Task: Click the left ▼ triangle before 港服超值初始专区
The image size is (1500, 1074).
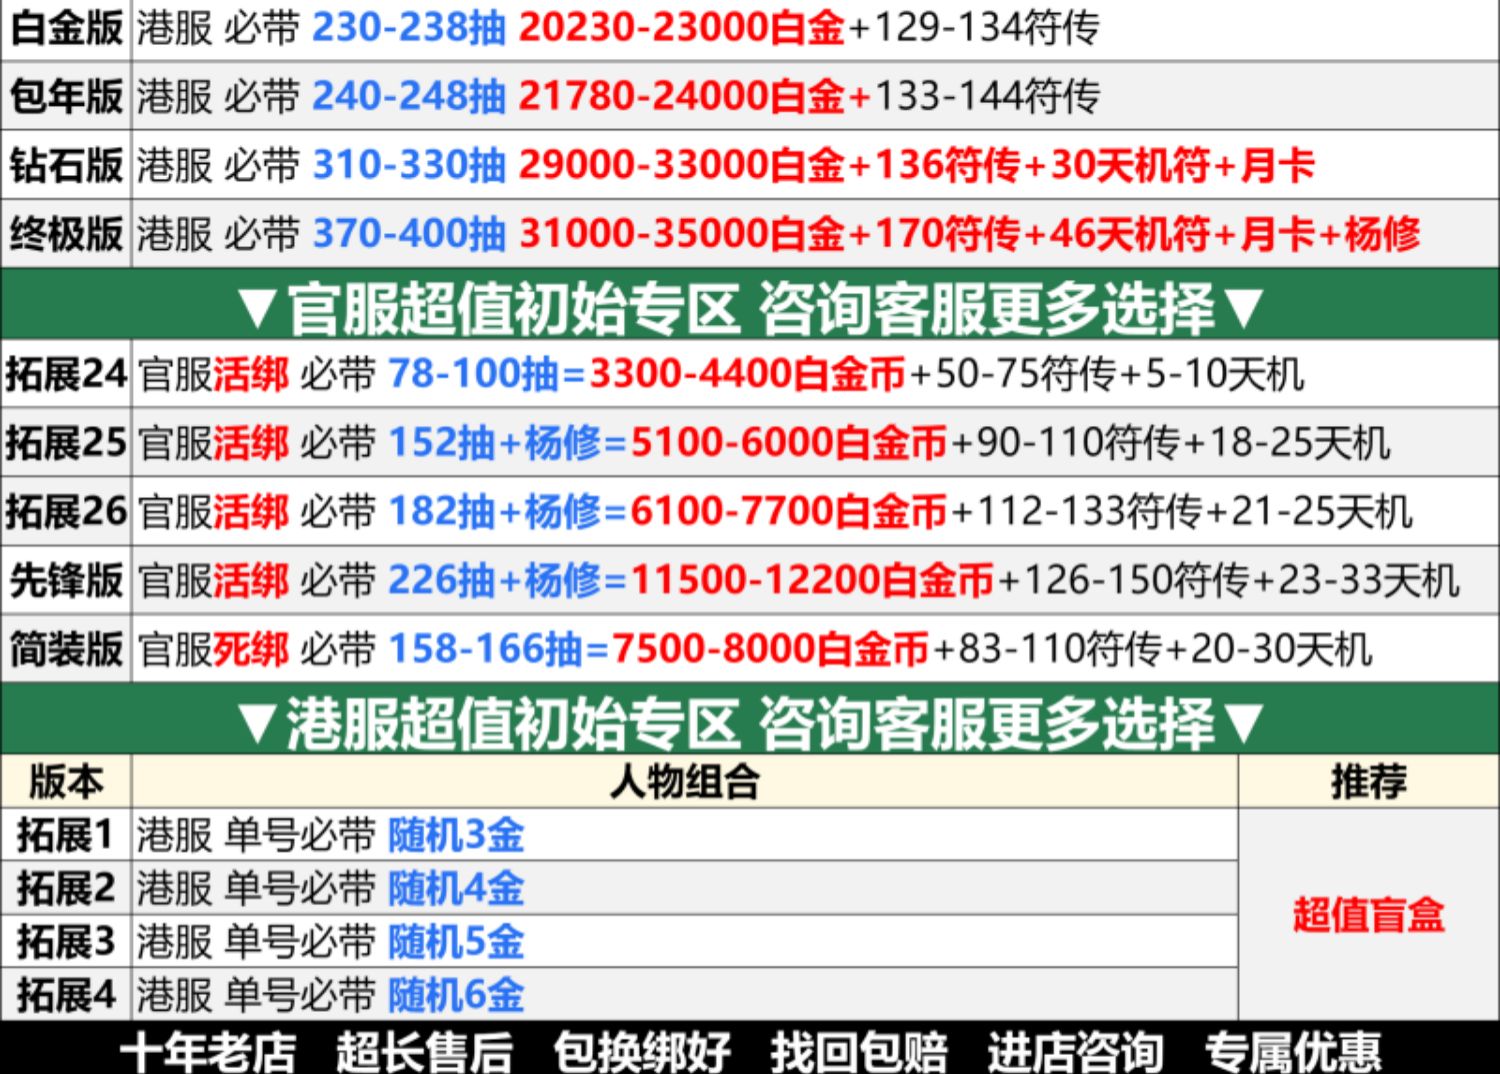Action: point(258,722)
